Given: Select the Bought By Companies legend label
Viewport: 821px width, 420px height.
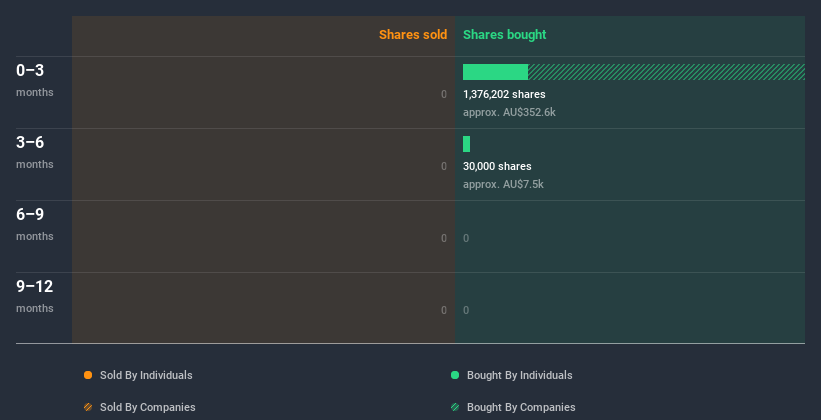Looking at the screenshot, I should coord(521,407).
